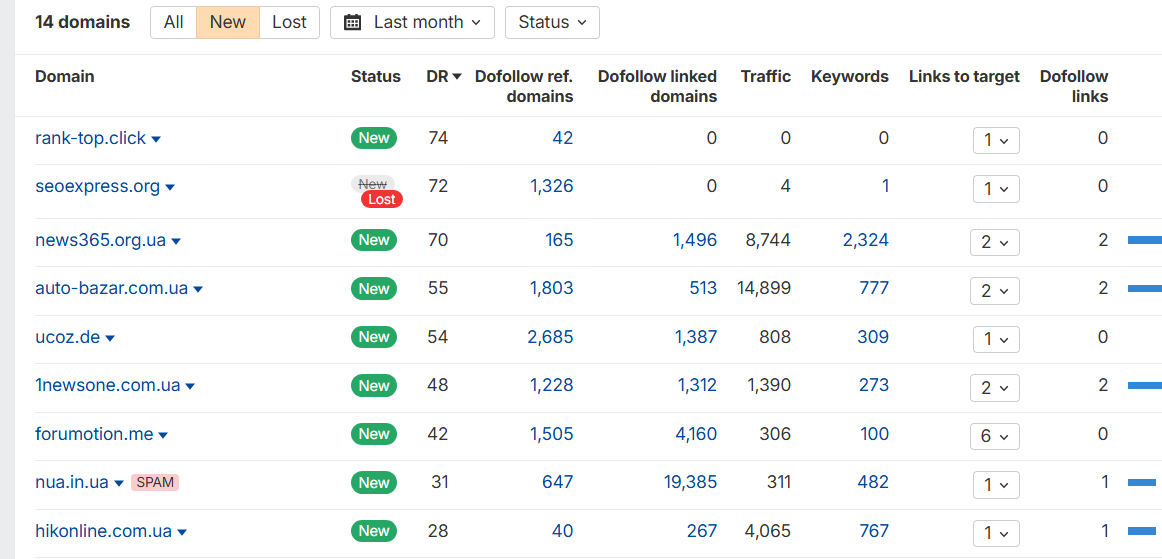Expand the caret next to ucoz.de

[110, 338]
